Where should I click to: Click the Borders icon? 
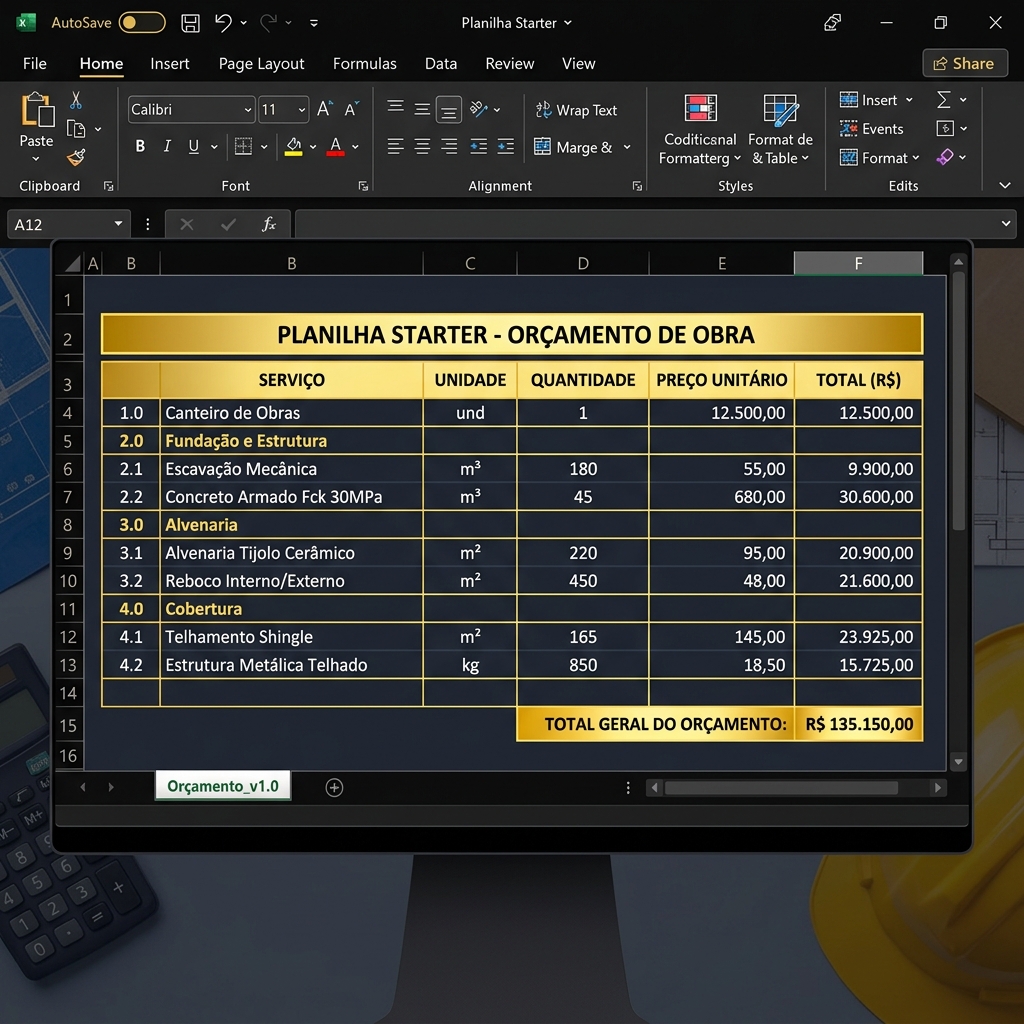[x=243, y=146]
